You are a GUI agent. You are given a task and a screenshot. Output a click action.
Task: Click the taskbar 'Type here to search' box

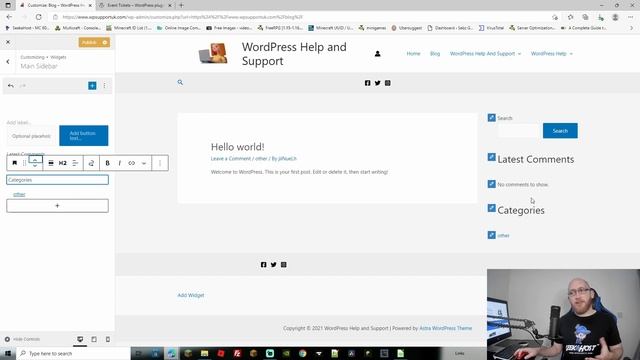pyautogui.click(x=73, y=353)
